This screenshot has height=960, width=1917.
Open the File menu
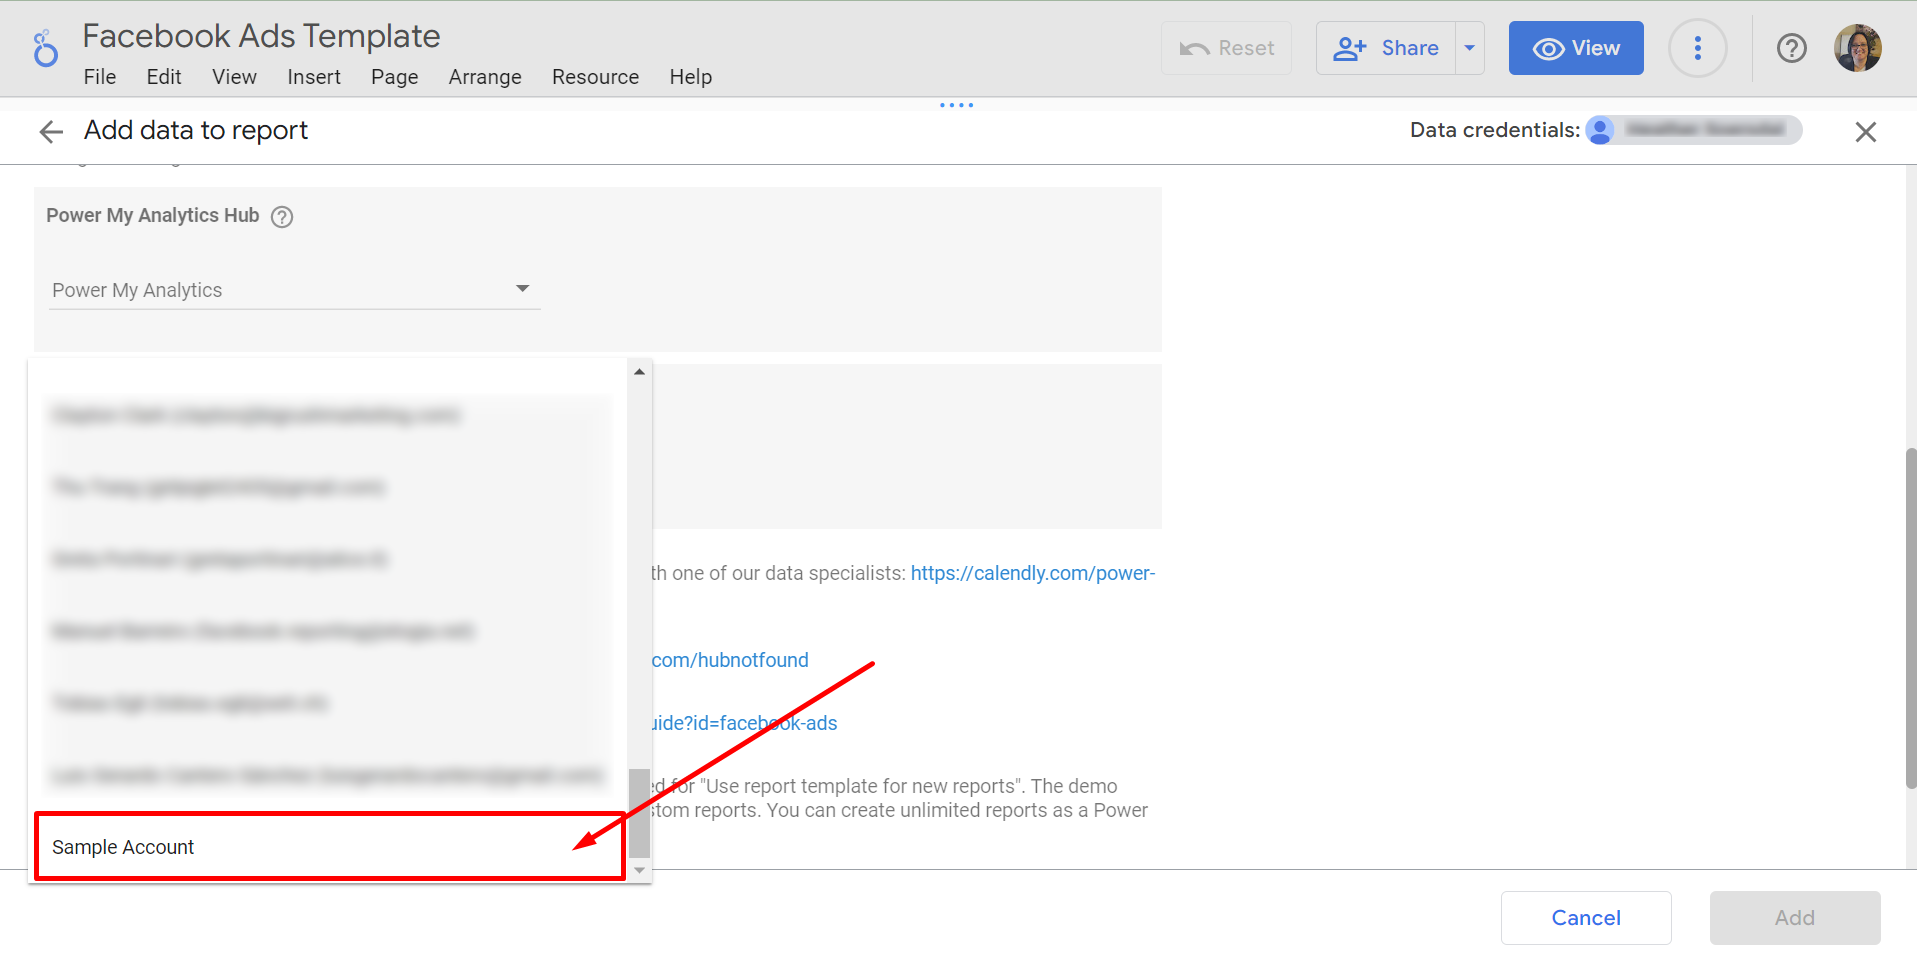click(100, 77)
